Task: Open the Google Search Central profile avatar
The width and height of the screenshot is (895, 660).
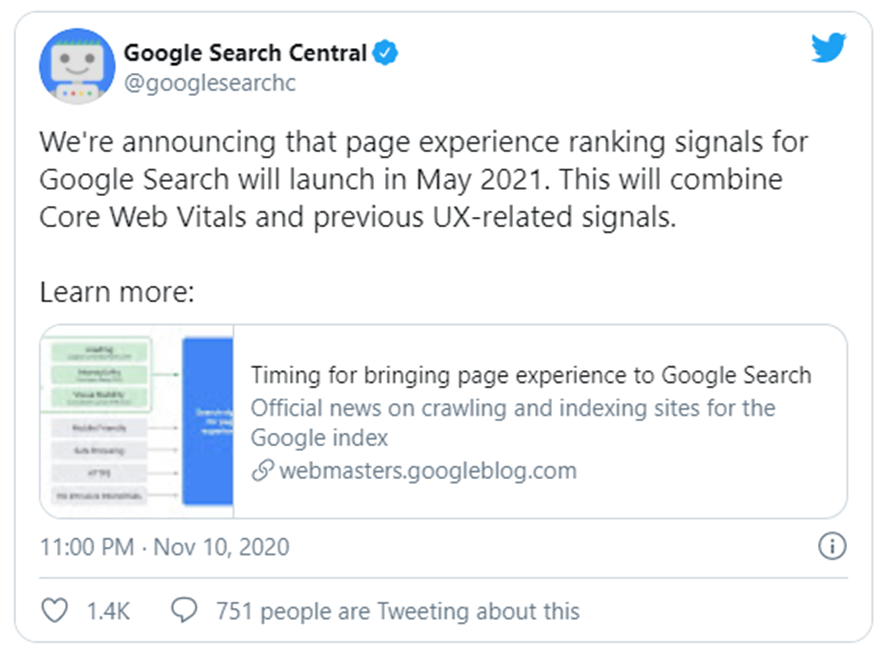Action: click(77, 66)
